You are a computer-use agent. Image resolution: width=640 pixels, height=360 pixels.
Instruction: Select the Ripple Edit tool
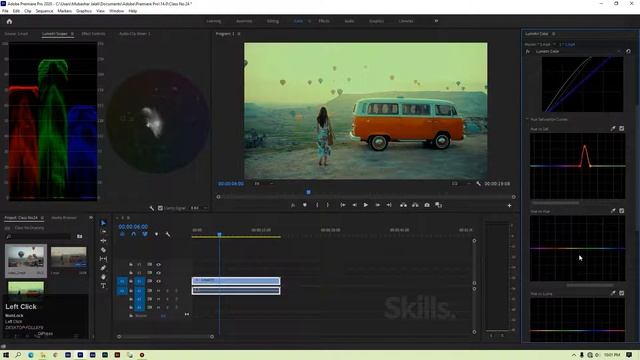[x=103, y=241]
